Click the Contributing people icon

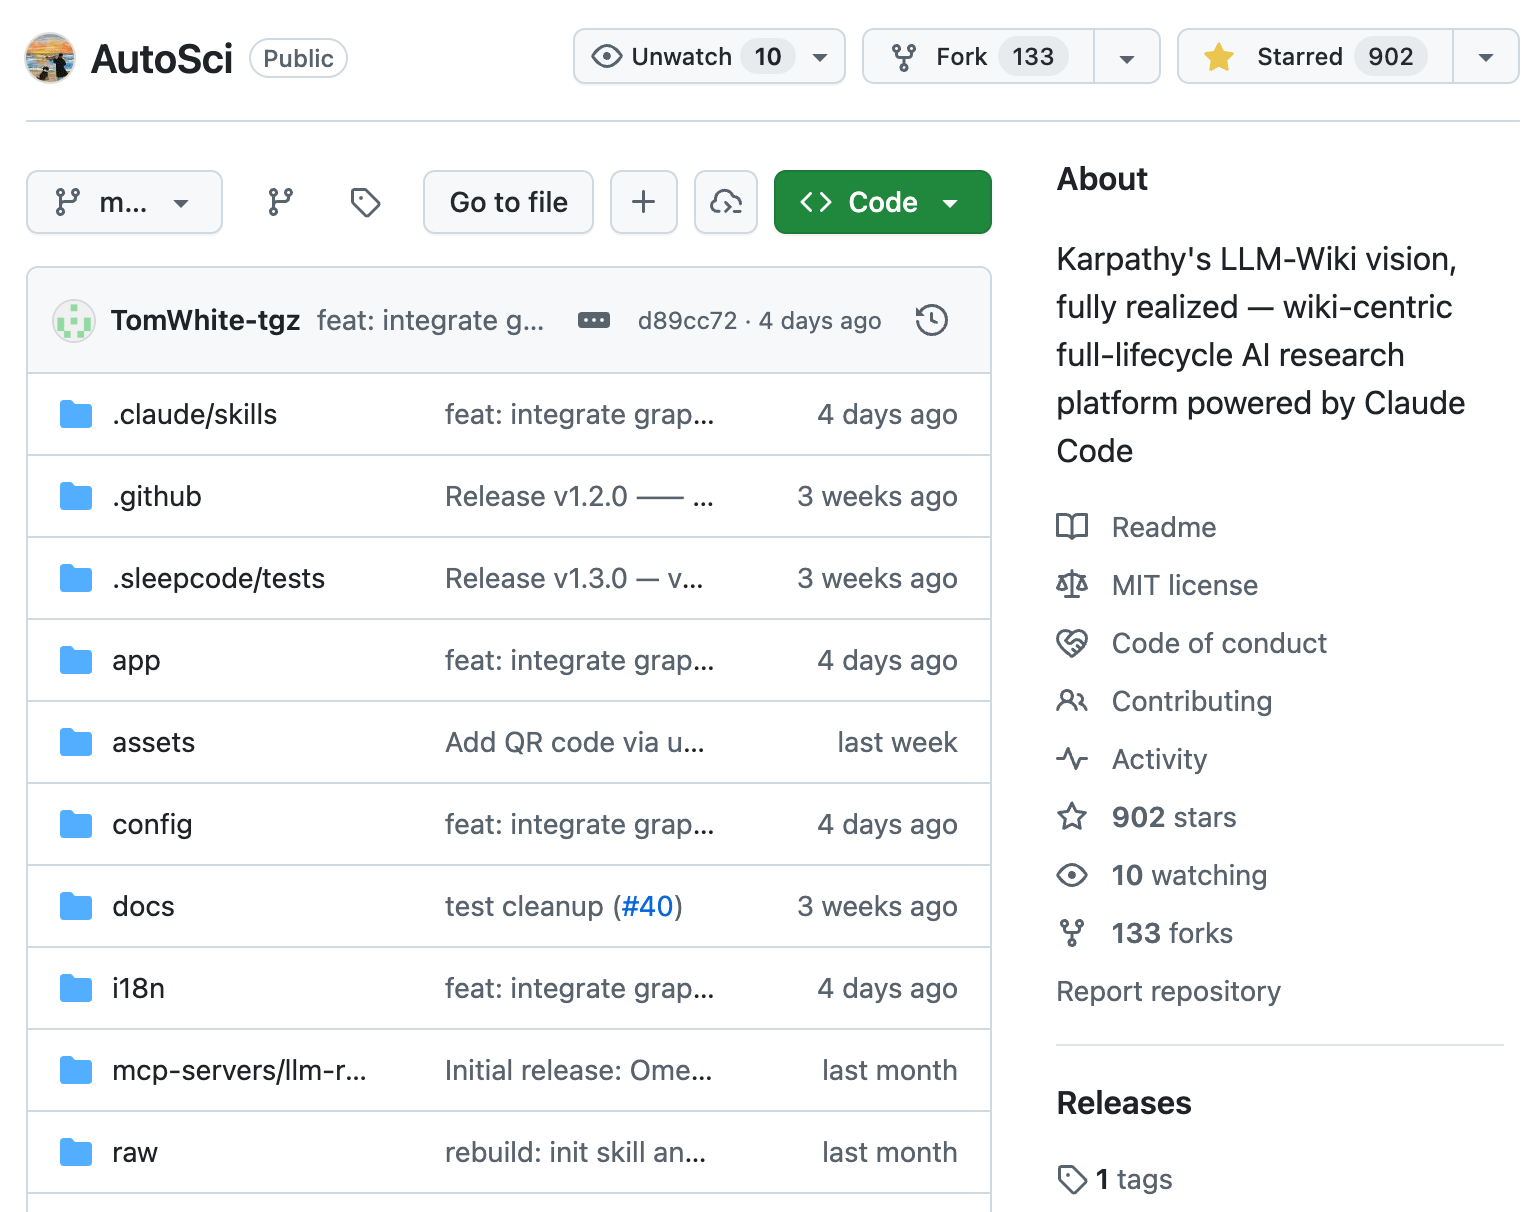click(1072, 700)
